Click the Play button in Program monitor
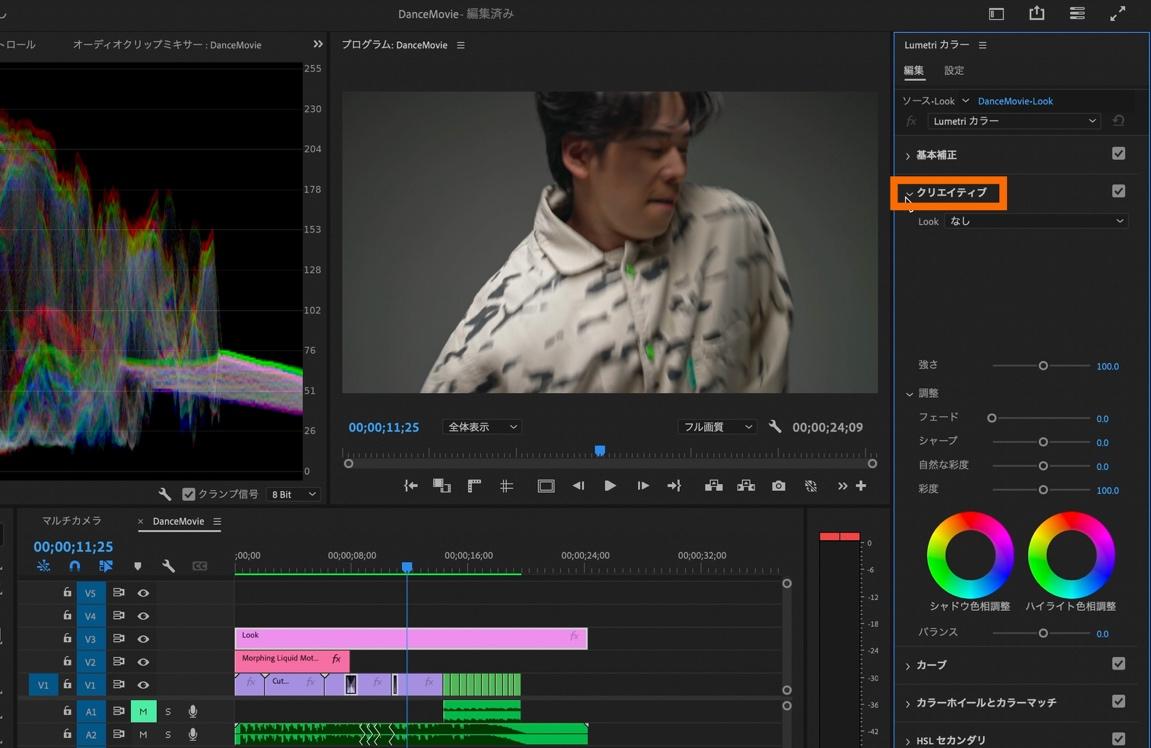 [x=610, y=486]
